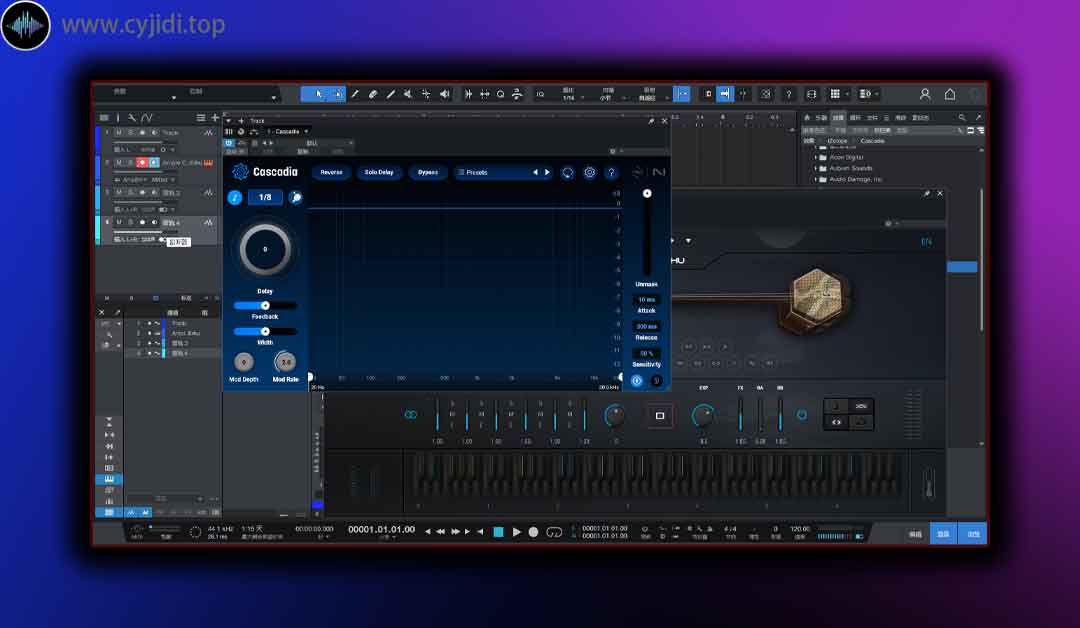This screenshot has height=628, width=1080.
Task: Click the Record button in transport
Action: pyautogui.click(x=533, y=532)
